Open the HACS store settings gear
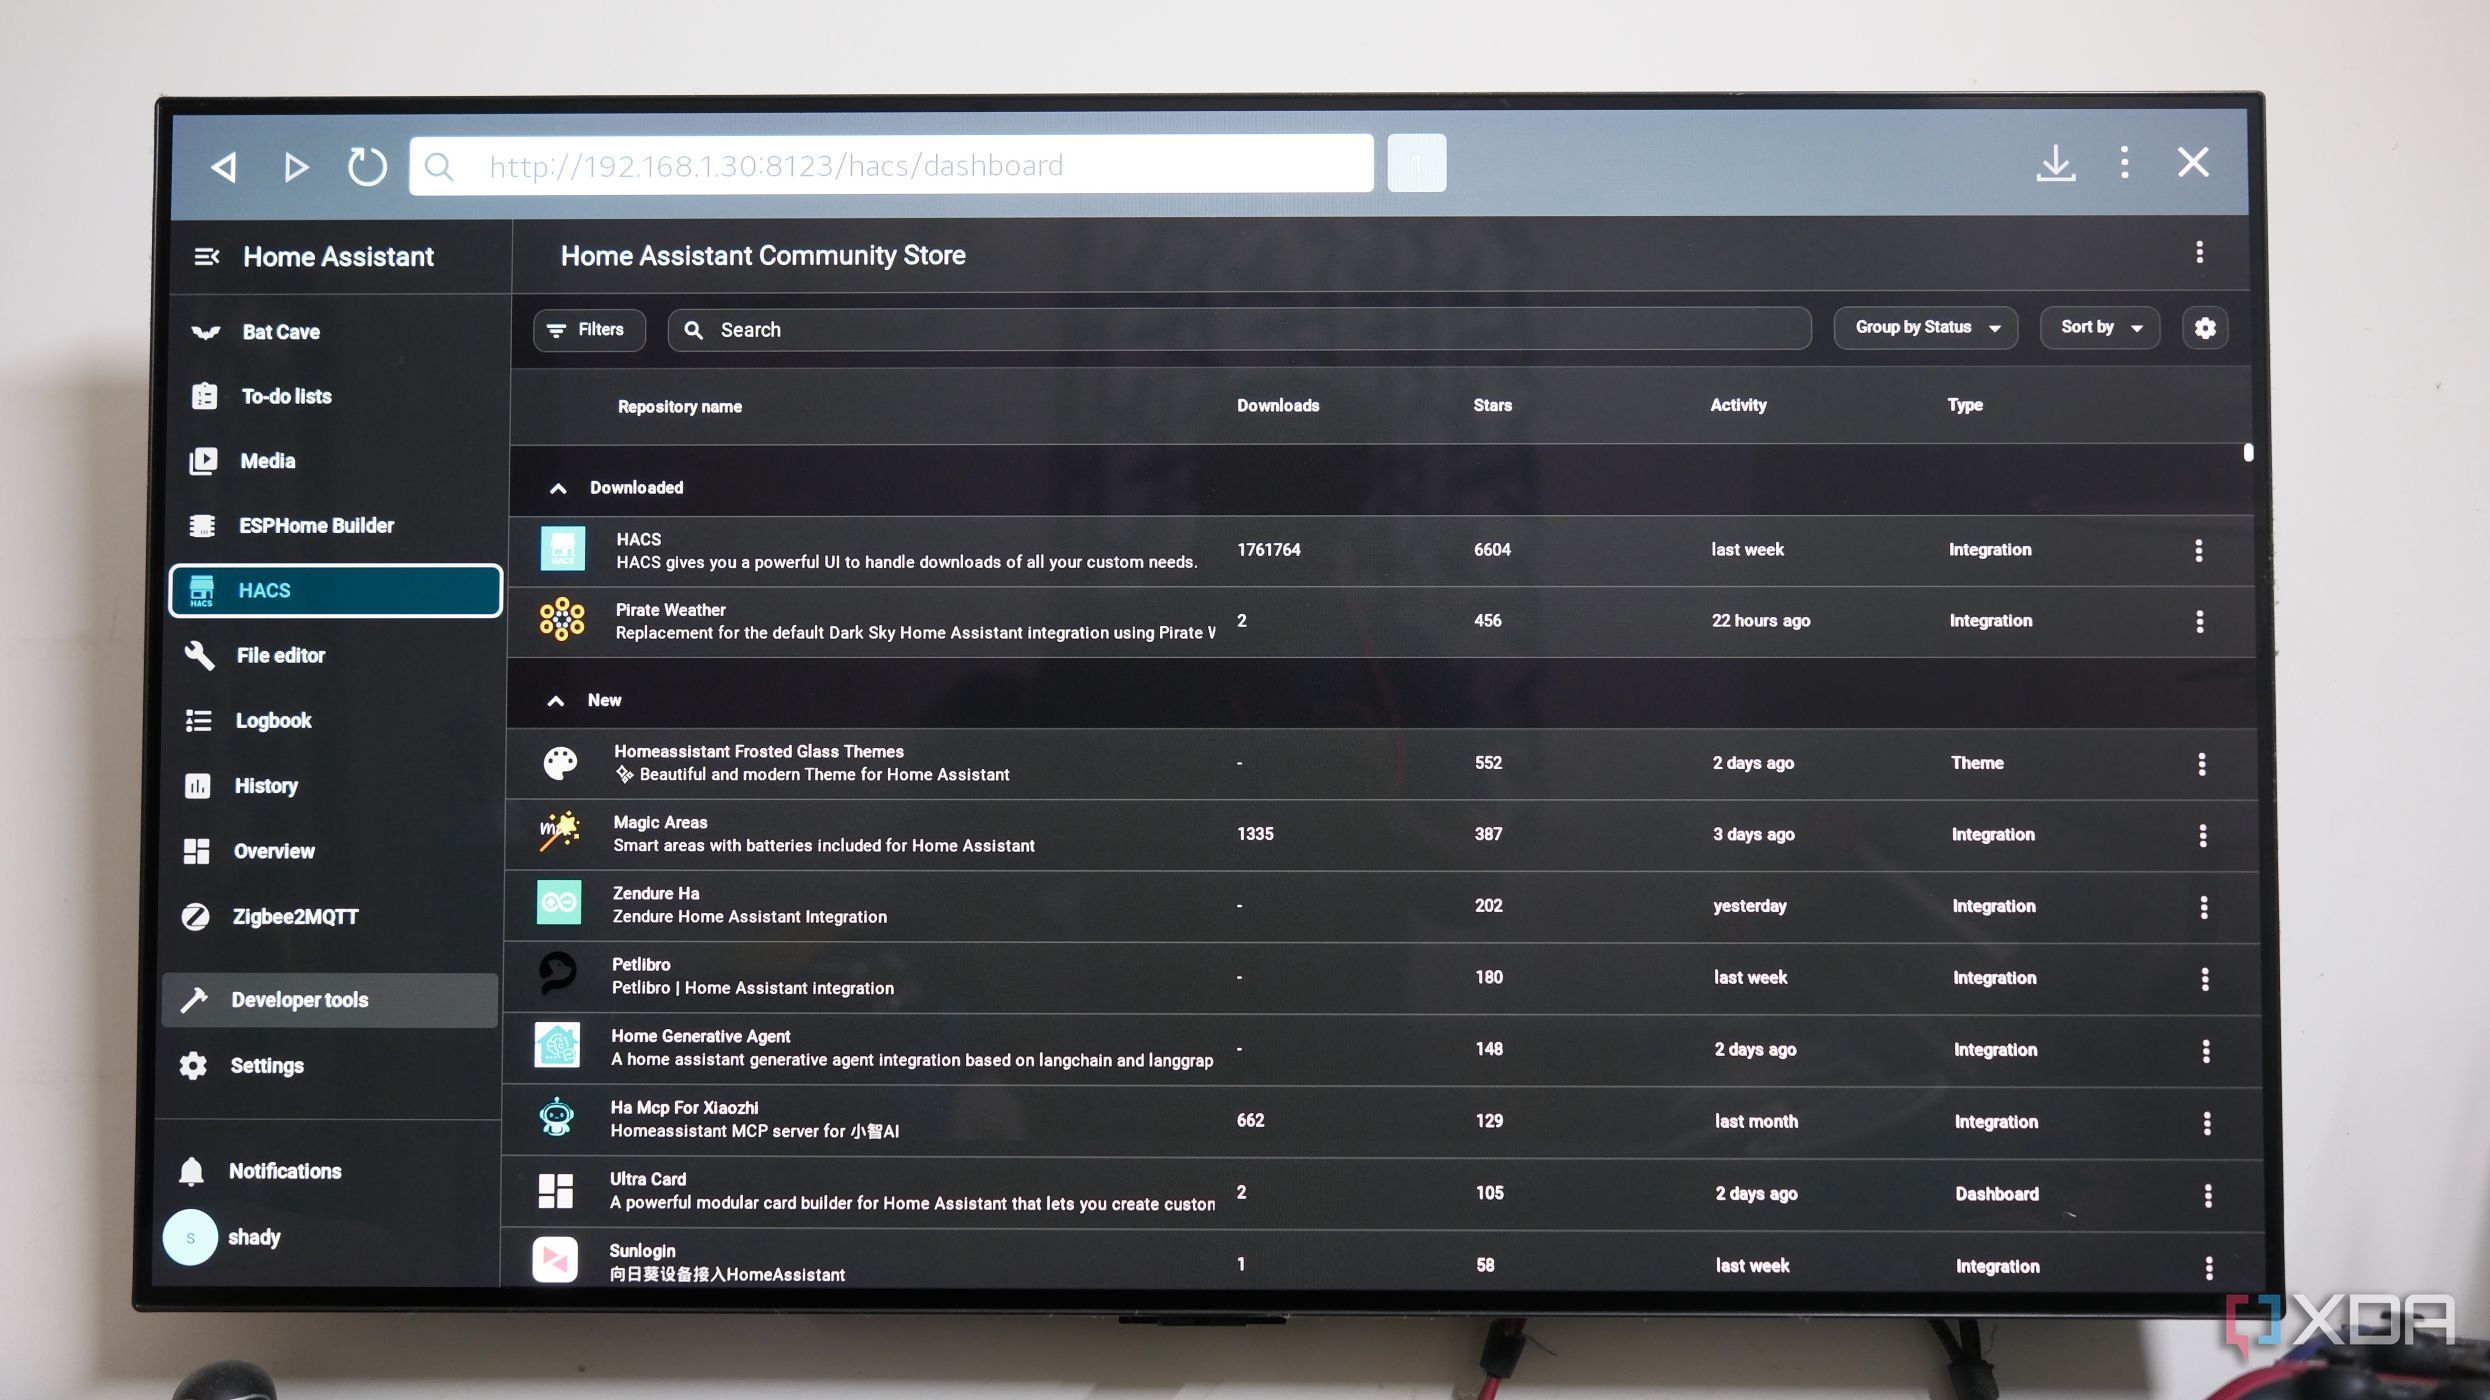The image size is (2490, 1400). click(x=2204, y=328)
